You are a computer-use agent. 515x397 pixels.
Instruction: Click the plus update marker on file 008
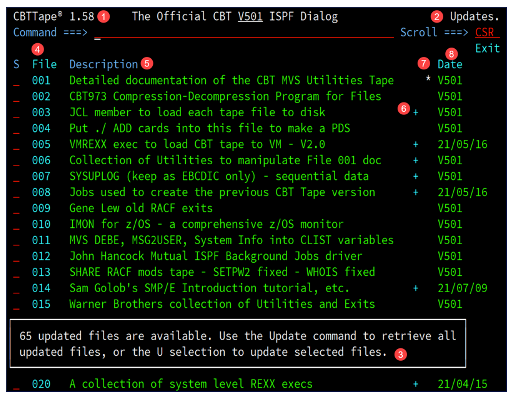(416, 193)
